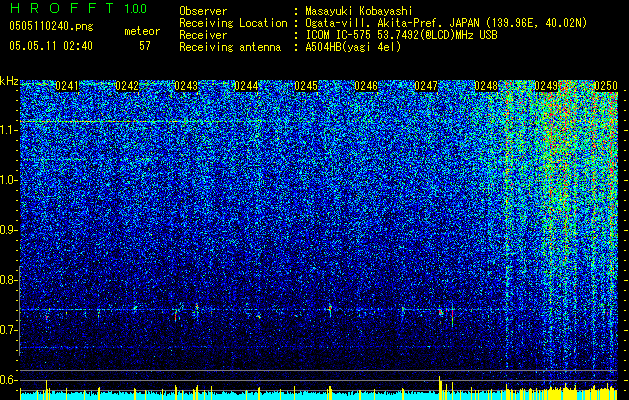
Task: Click the HROFFT 1.0.0 title text
Action: (x=79, y=8)
